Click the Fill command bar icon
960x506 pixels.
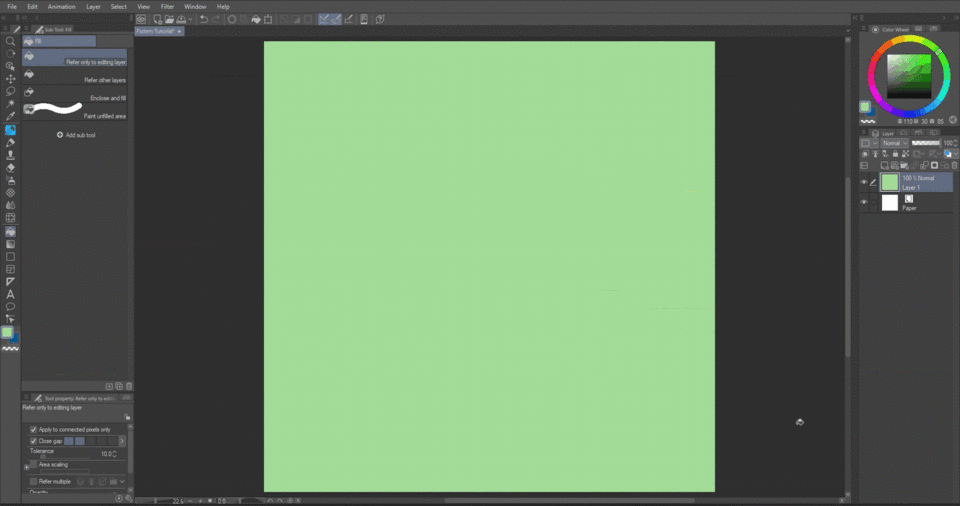pos(256,19)
